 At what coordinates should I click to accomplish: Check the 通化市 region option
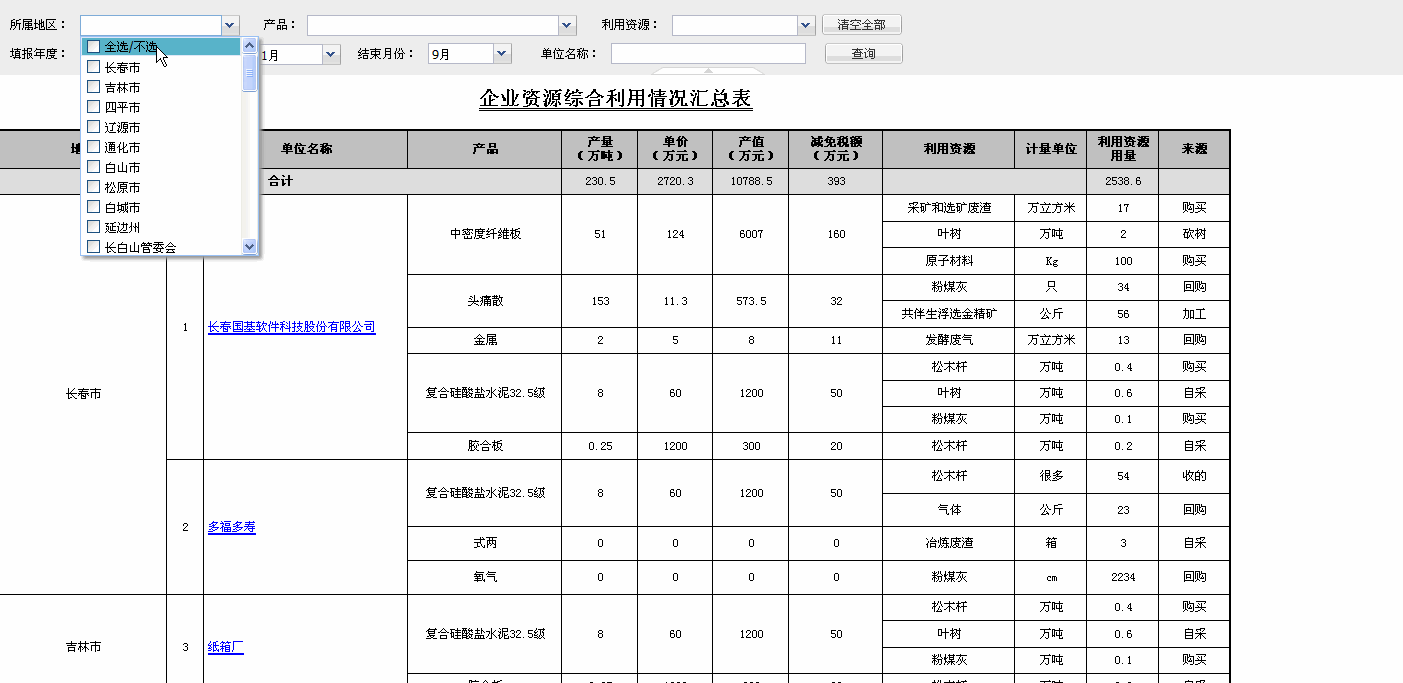(x=93, y=147)
